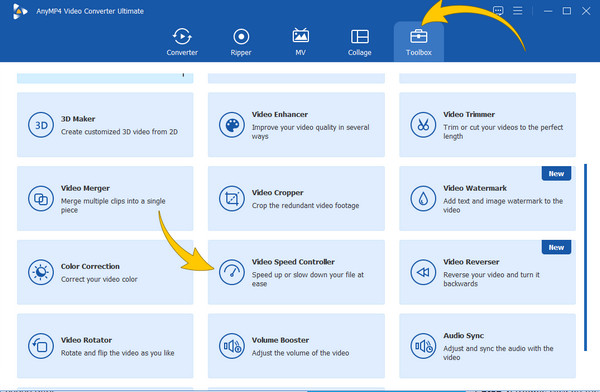The image size is (600, 392).
Task: Maximize the AnyMP4 window
Action: click(x=567, y=11)
